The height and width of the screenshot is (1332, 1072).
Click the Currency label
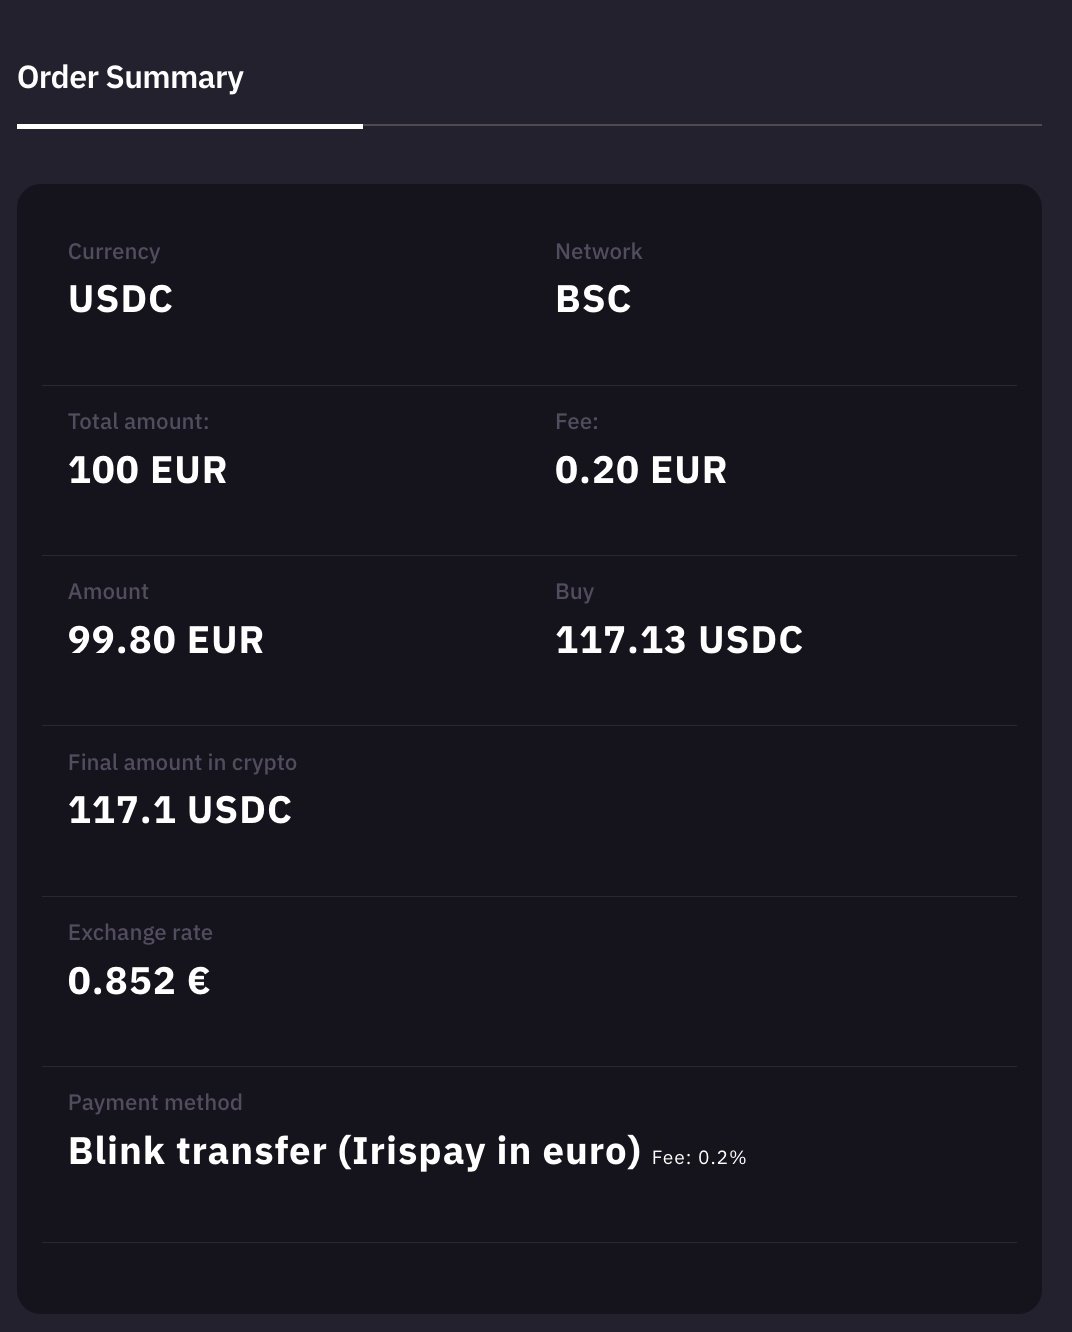pos(114,252)
